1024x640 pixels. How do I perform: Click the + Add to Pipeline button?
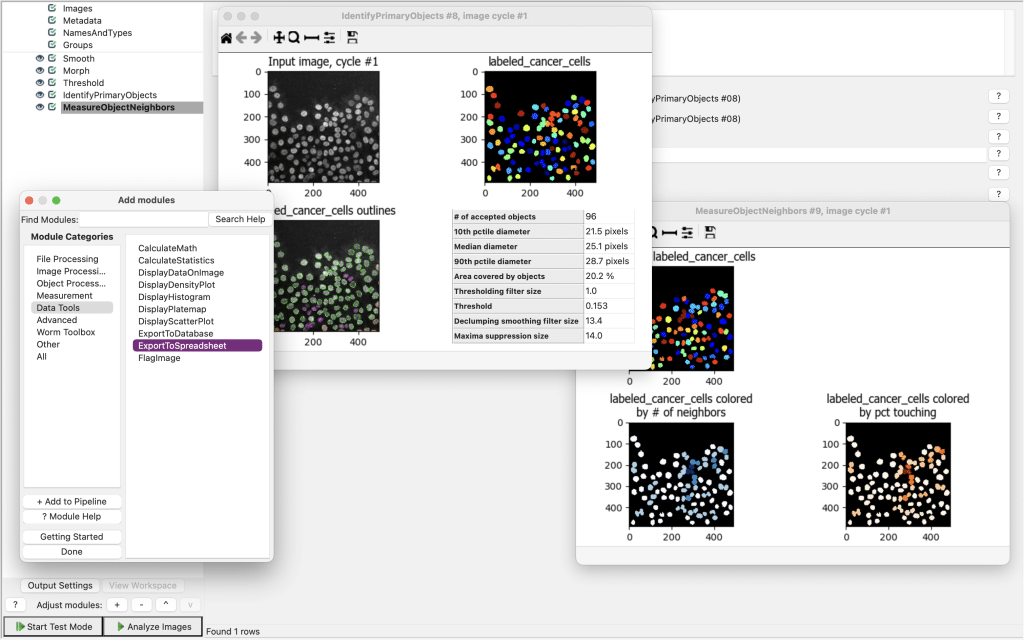pos(72,501)
